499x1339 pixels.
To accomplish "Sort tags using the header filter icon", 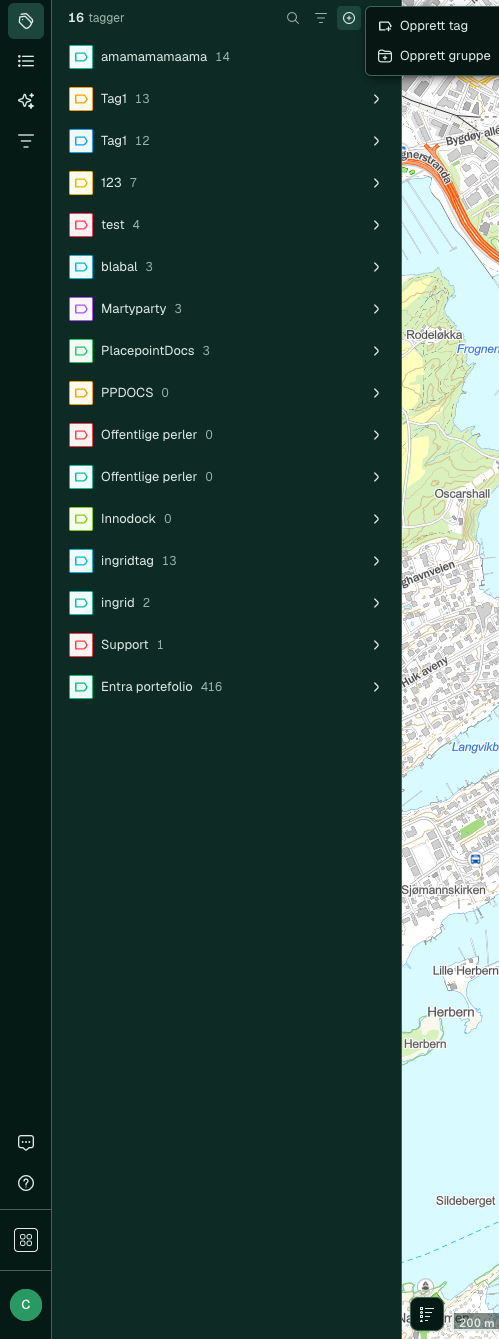I will 321,18.
